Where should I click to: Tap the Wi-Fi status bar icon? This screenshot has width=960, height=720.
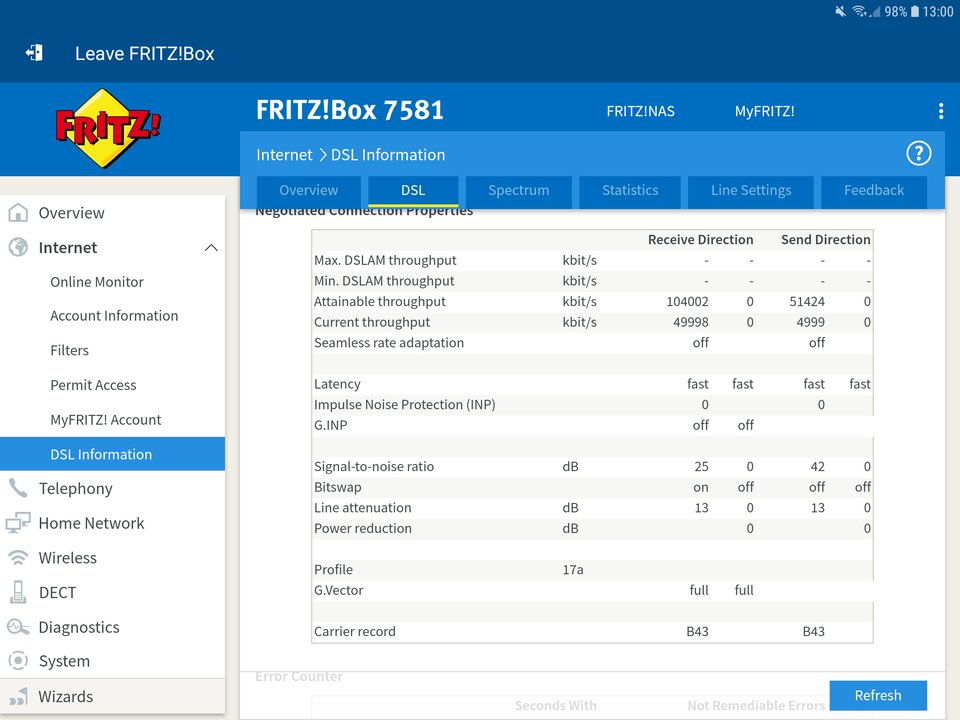point(860,11)
